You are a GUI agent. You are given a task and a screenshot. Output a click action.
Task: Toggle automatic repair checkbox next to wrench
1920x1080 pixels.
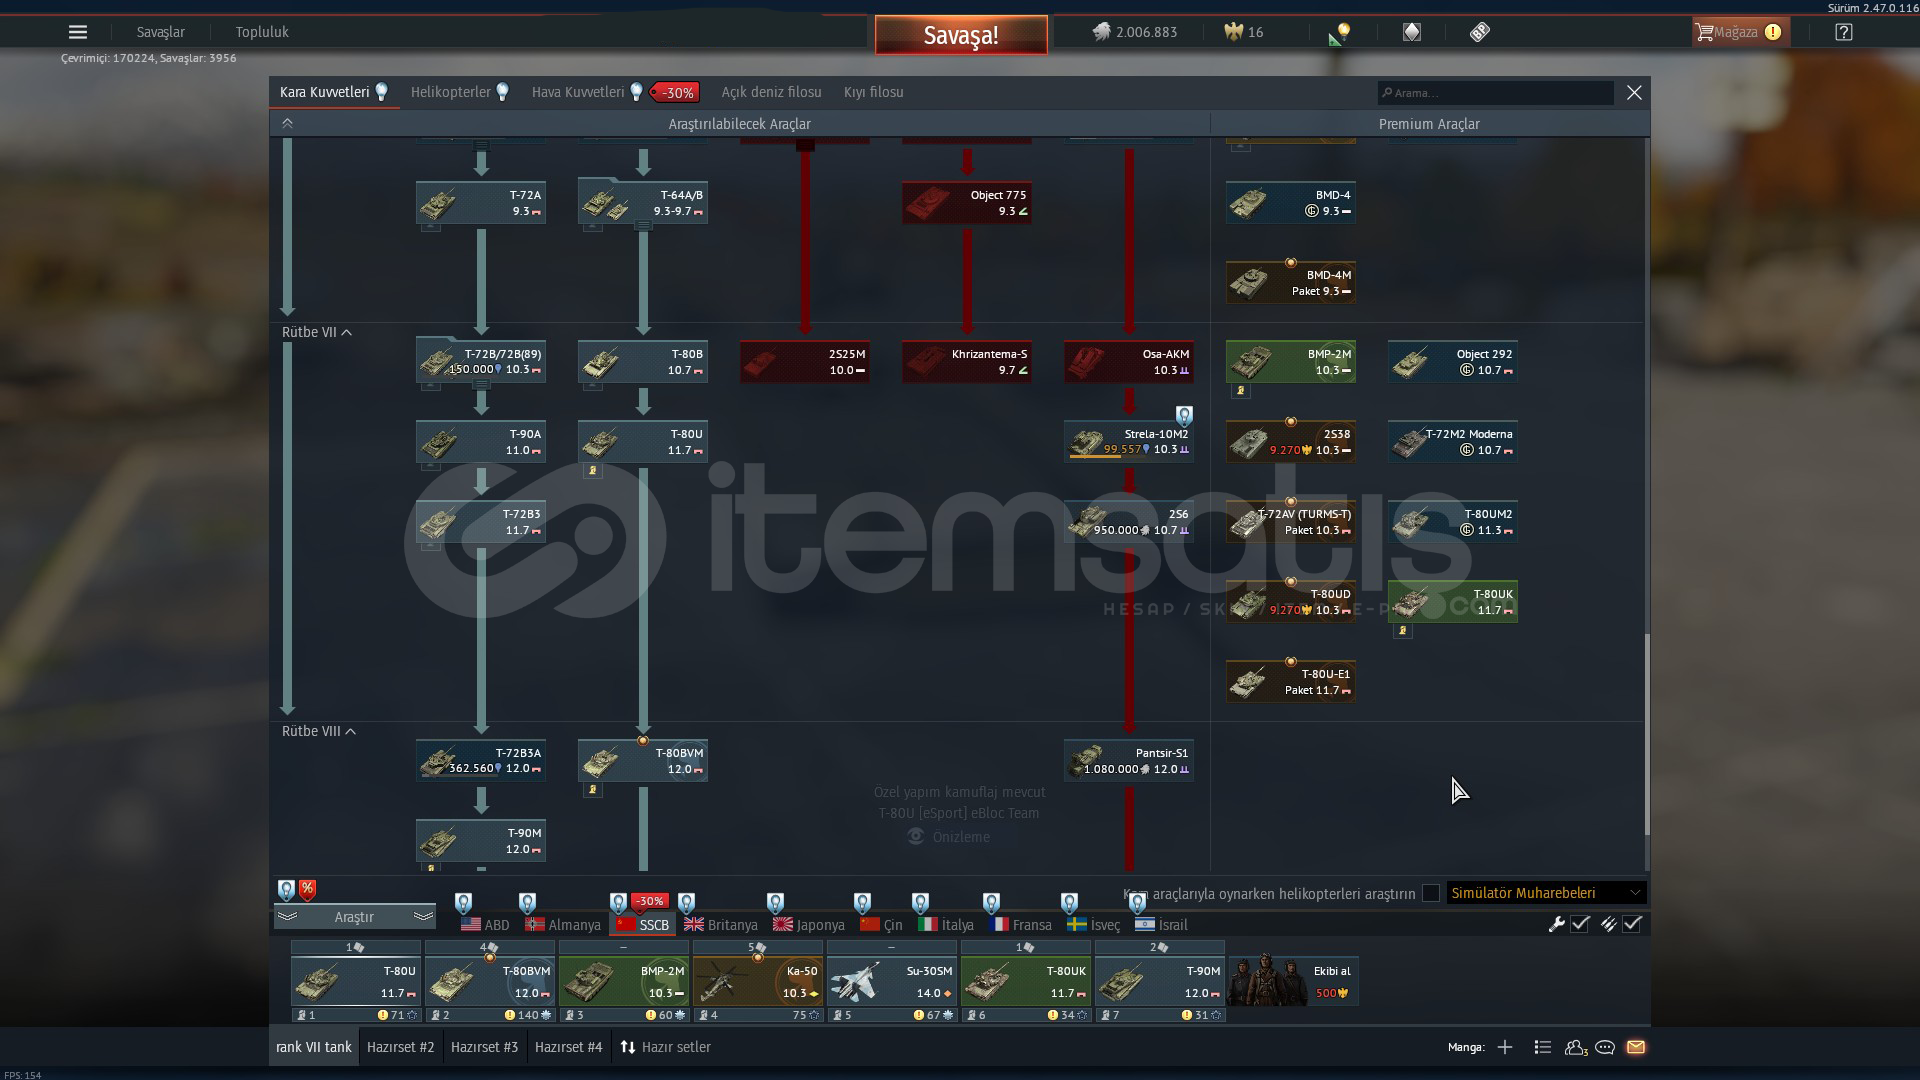[x=1580, y=924]
